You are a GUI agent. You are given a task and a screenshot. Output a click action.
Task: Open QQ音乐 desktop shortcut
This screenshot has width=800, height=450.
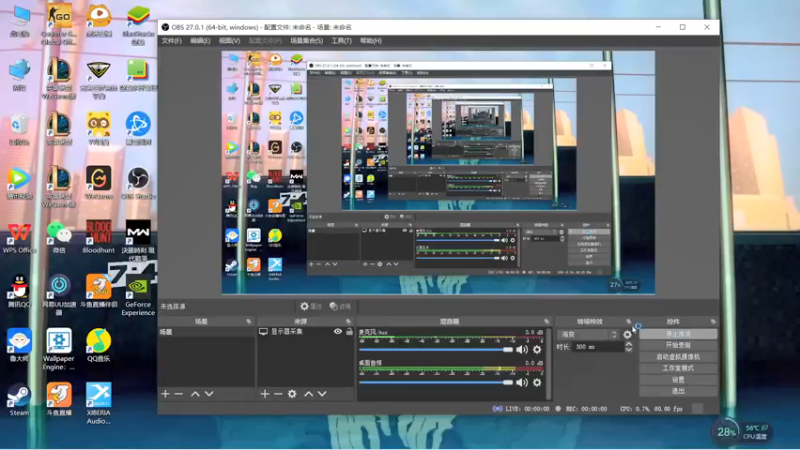pyautogui.click(x=98, y=345)
